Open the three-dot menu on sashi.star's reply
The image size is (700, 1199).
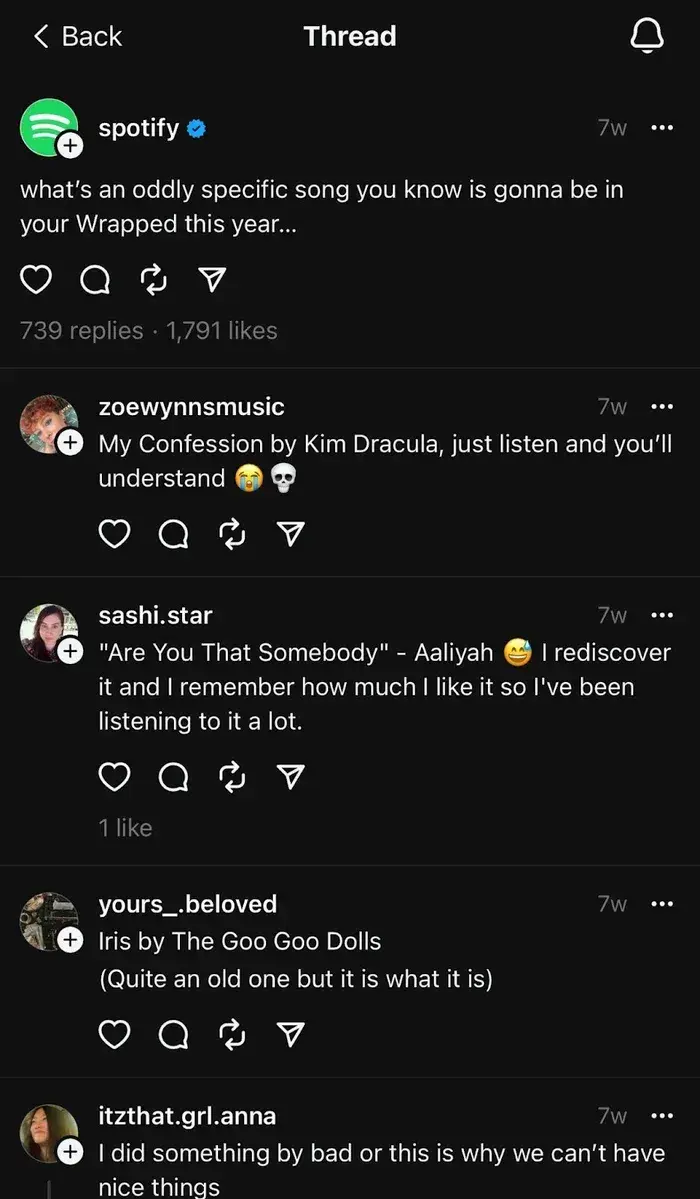click(662, 615)
